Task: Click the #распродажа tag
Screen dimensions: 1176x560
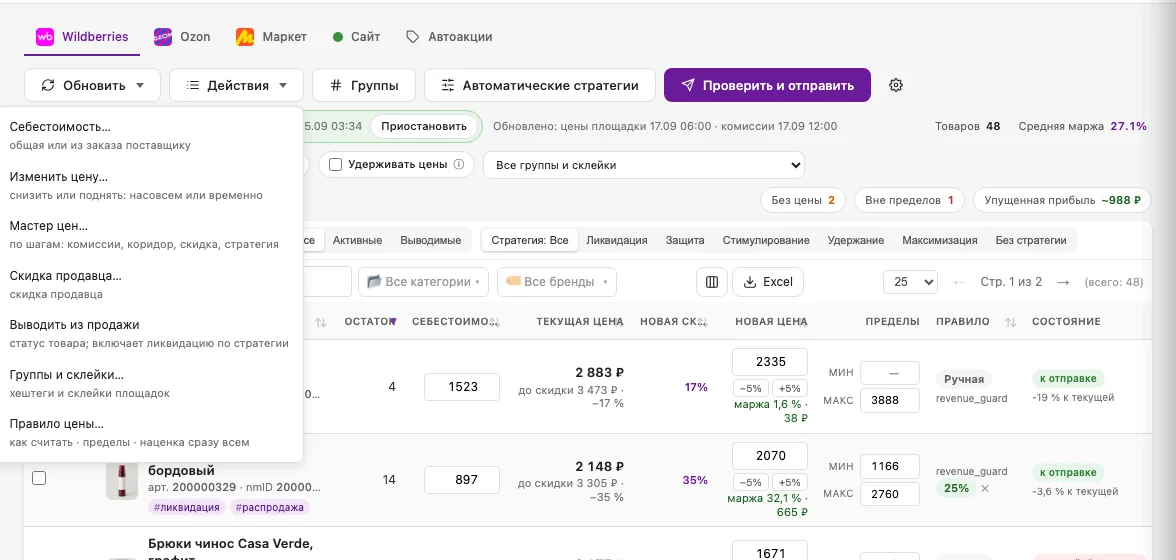Action: tap(269, 508)
